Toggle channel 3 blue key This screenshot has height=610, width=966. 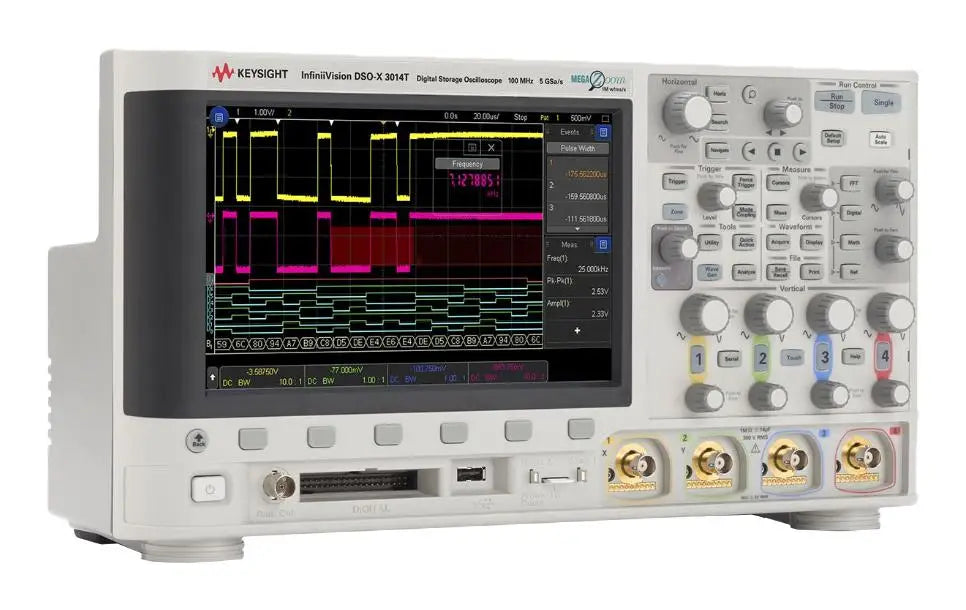pyautogui.click(x=824, y=357)
